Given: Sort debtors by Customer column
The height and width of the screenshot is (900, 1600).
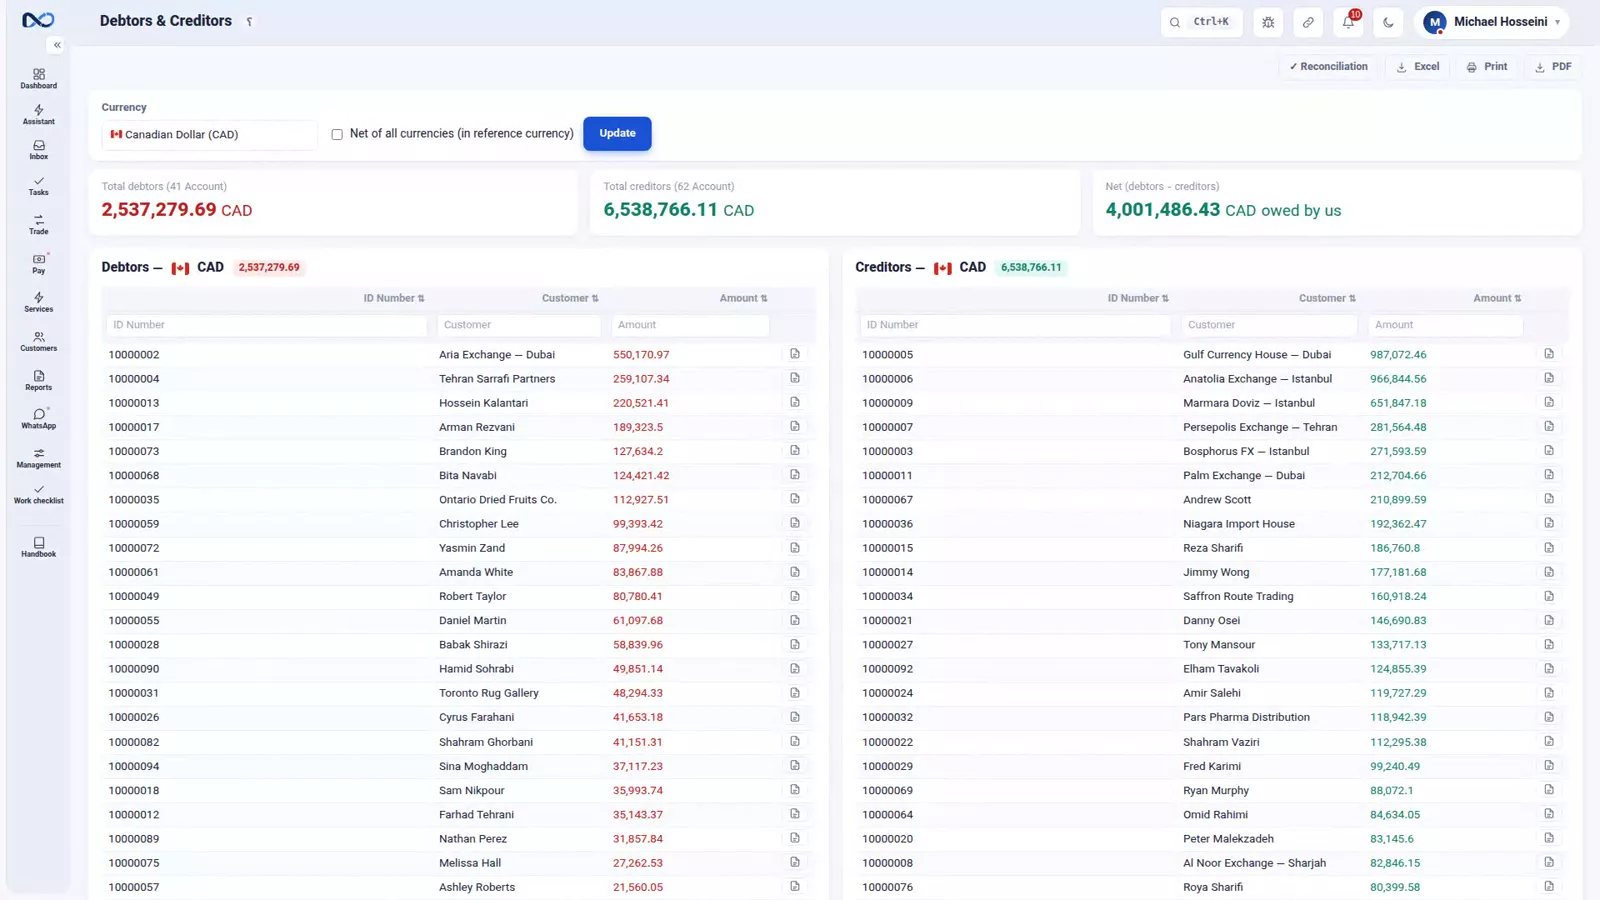Looking at the screenshot, I should [570, 298].
